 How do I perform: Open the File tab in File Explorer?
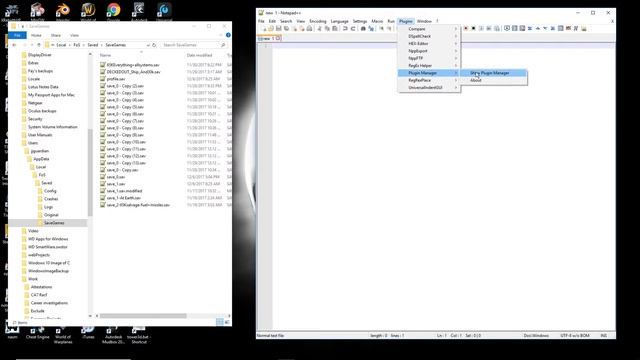(x=17, y=36)
